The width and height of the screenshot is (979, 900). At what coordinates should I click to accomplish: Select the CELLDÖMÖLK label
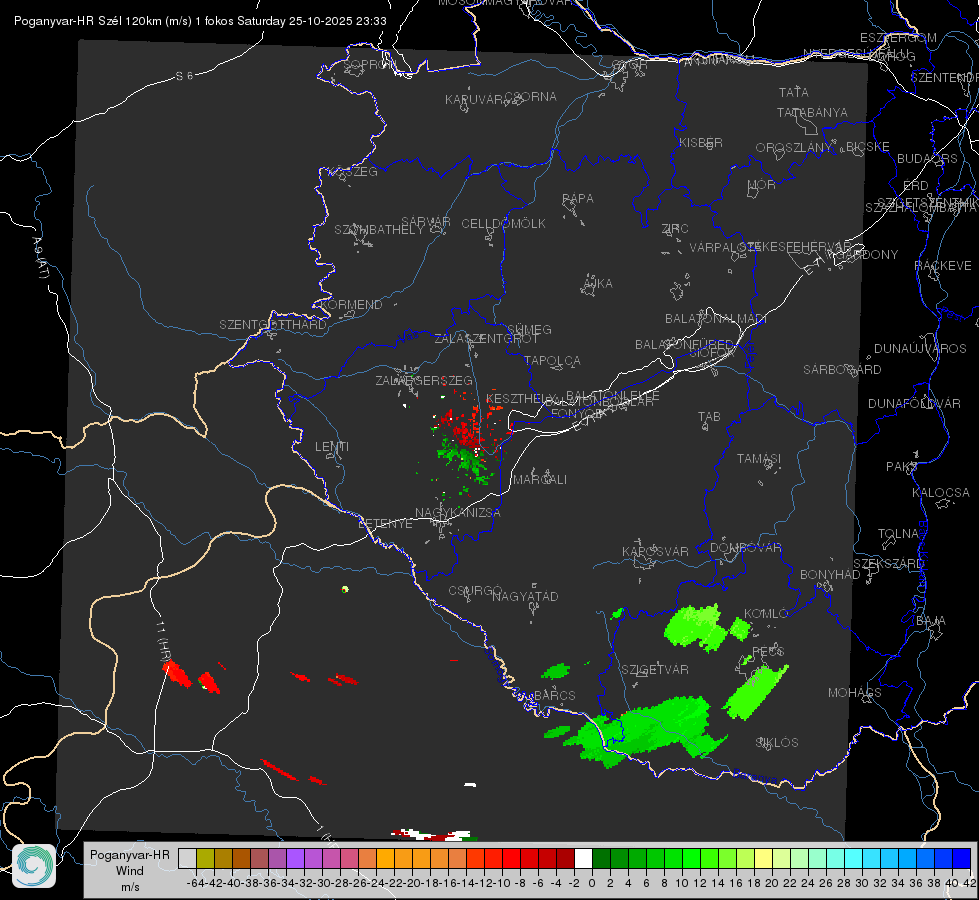point(504,224)
